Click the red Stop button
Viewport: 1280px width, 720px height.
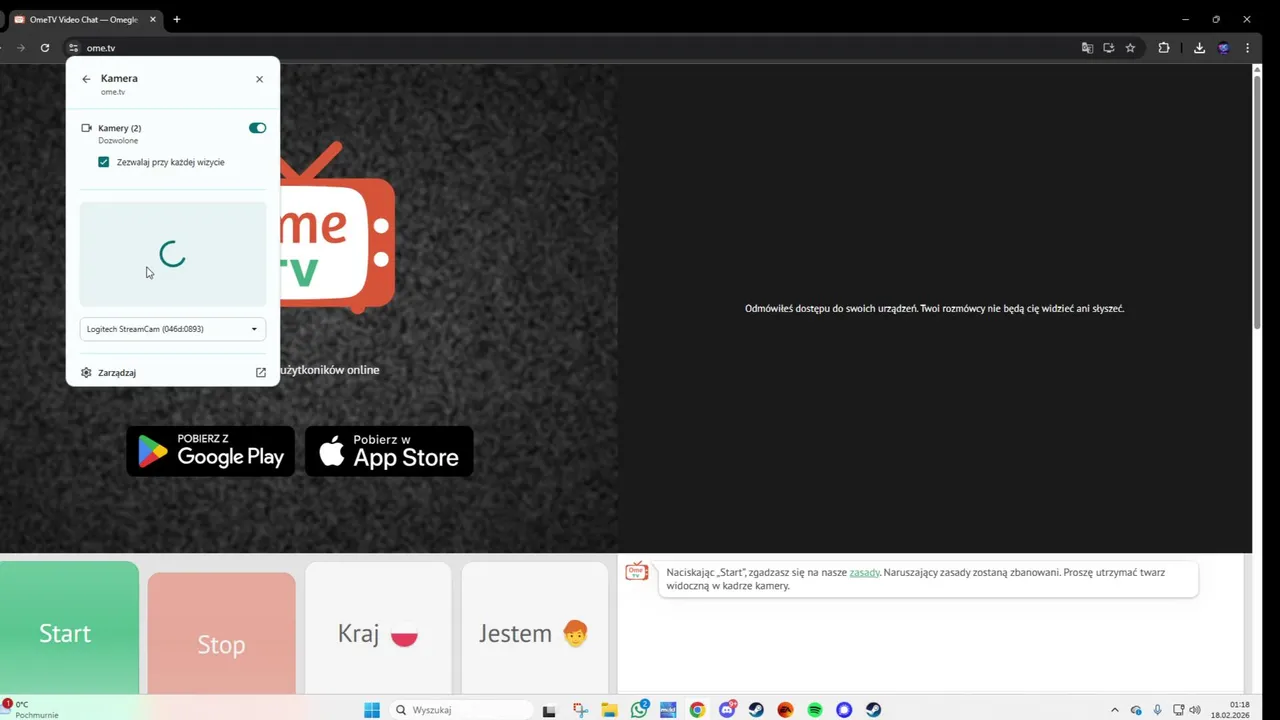click(x=221, y=634)
